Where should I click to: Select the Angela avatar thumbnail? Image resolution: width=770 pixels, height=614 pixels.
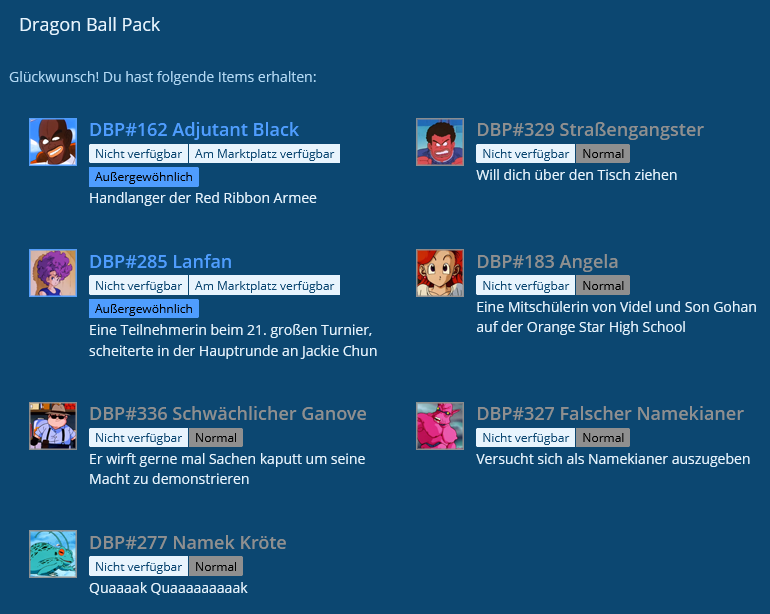(440, 274)
